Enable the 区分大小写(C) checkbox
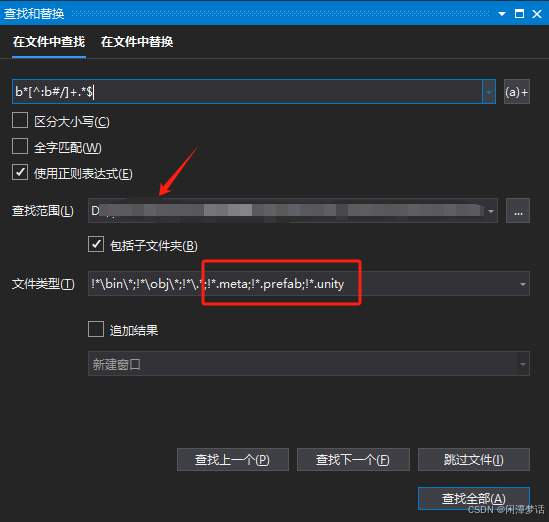The height and width of the screenshot is (522, 549). pyautogui.click(x=20, y=120)
